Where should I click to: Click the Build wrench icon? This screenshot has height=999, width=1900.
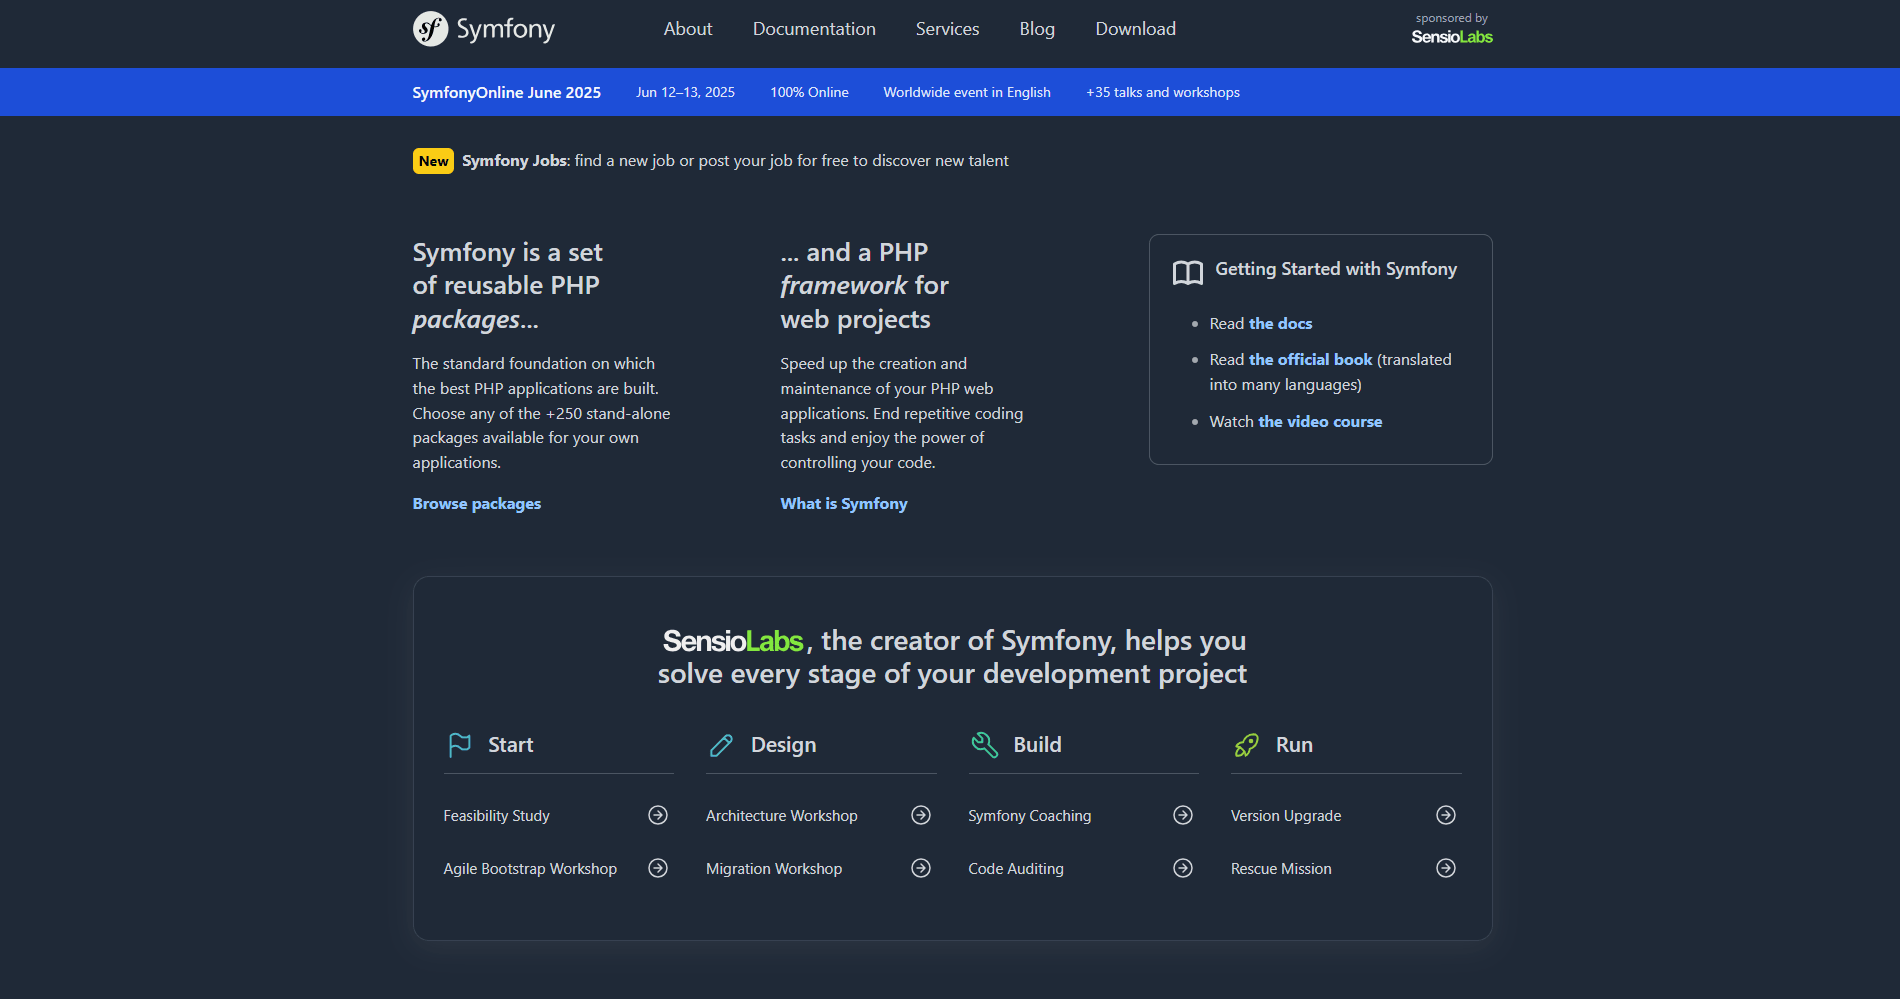coord(984,745)
